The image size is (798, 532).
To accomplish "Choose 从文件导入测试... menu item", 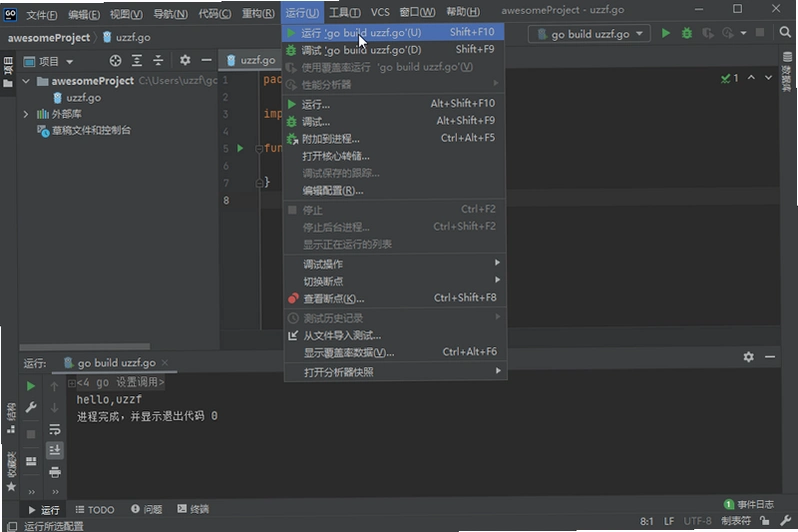I will (394, 335).
